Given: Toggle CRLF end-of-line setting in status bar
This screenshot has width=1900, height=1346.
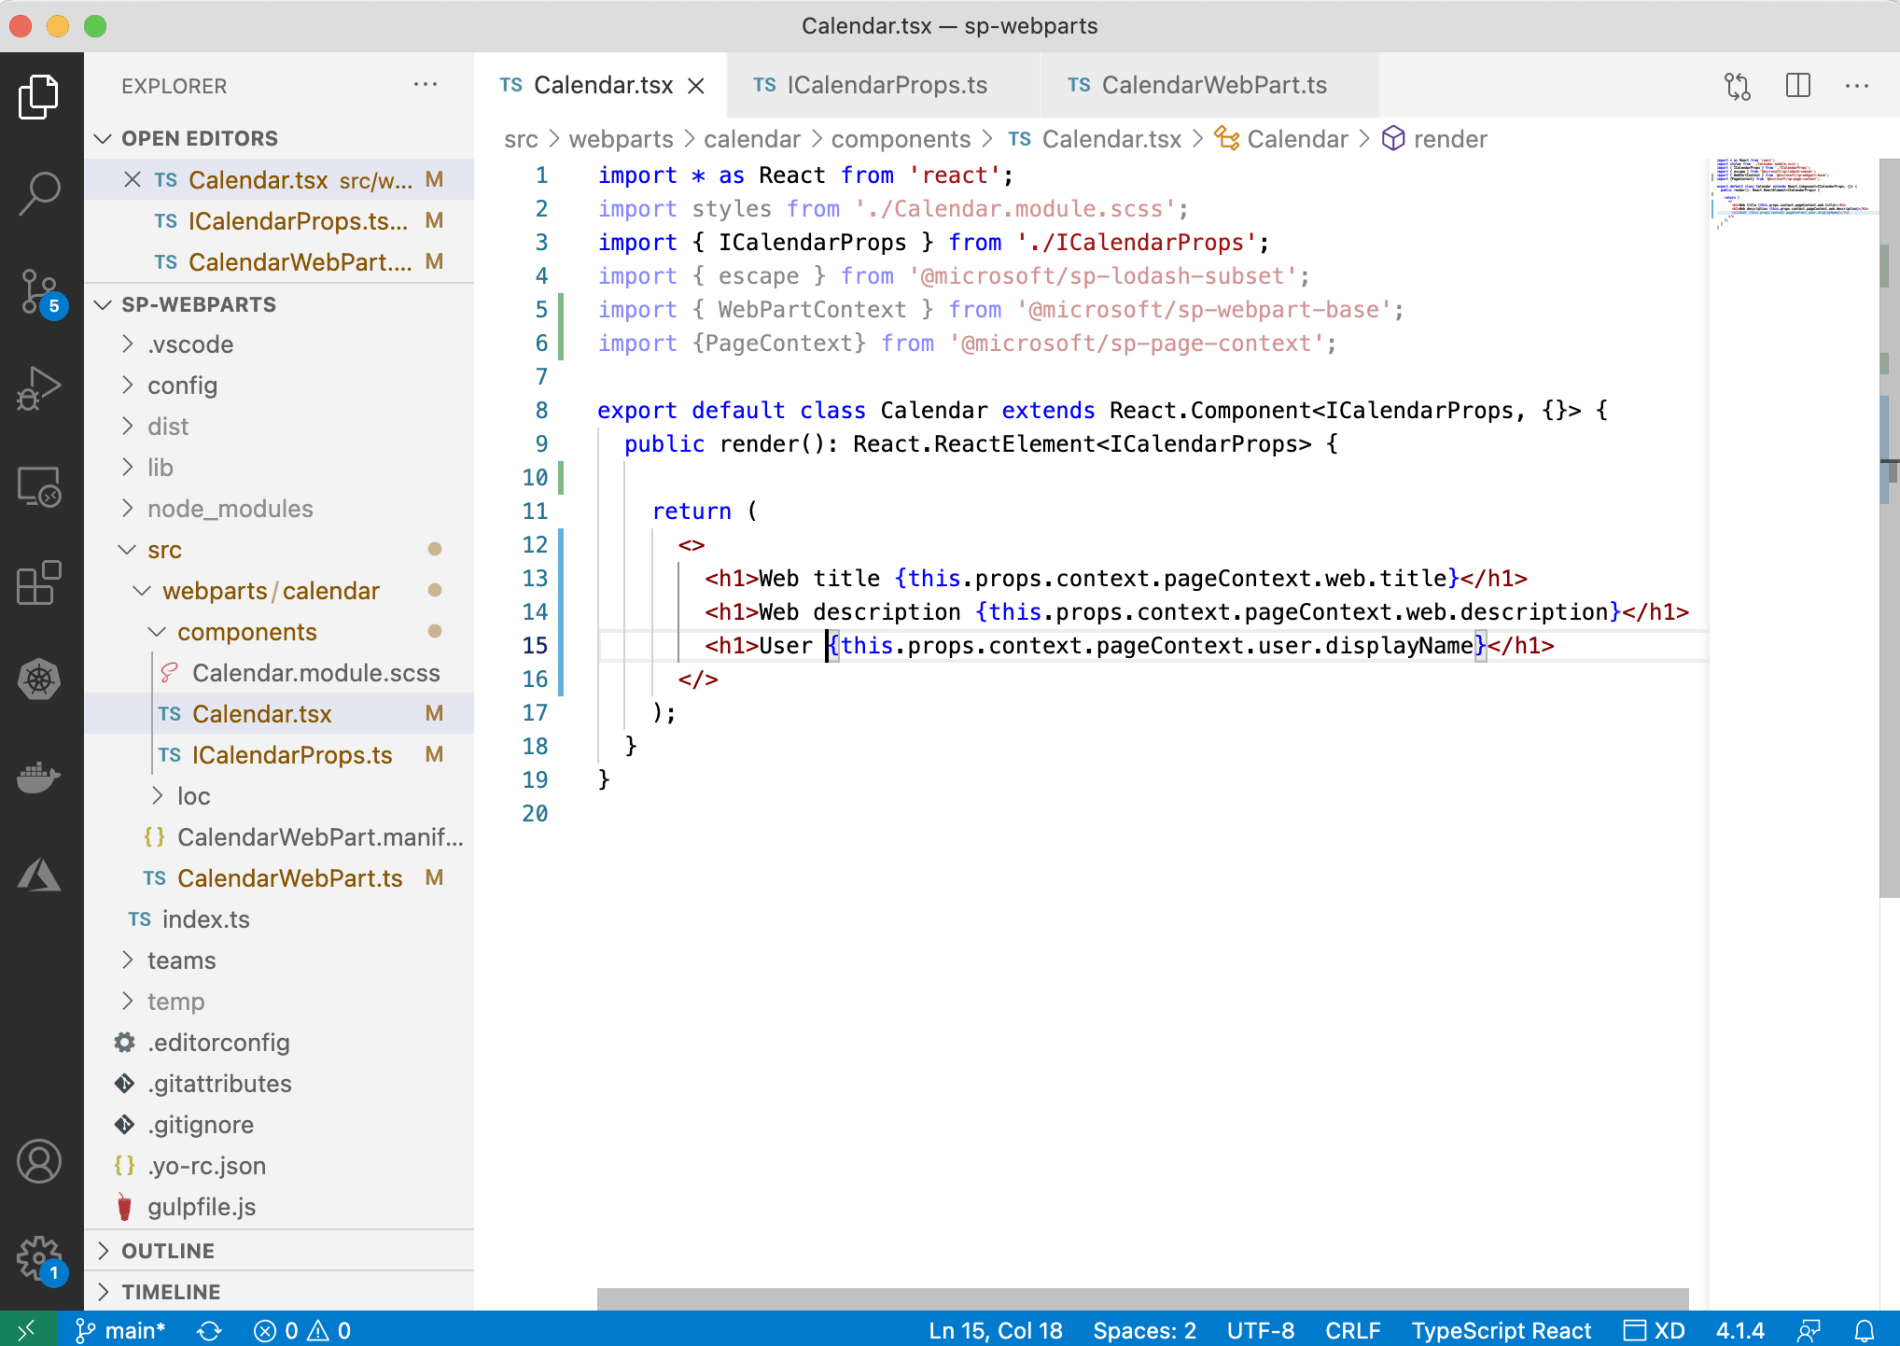Looking at the screenshot, I should (1352, 1330).
